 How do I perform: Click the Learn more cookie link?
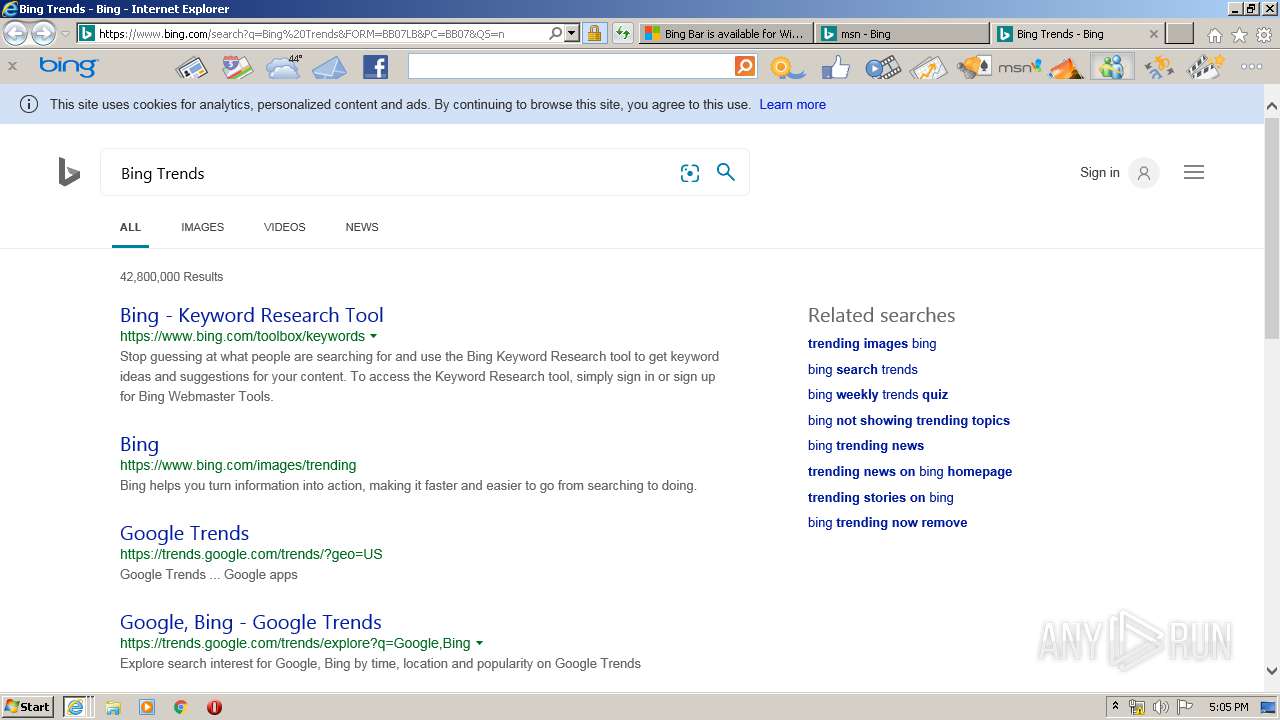coord(792,104)
